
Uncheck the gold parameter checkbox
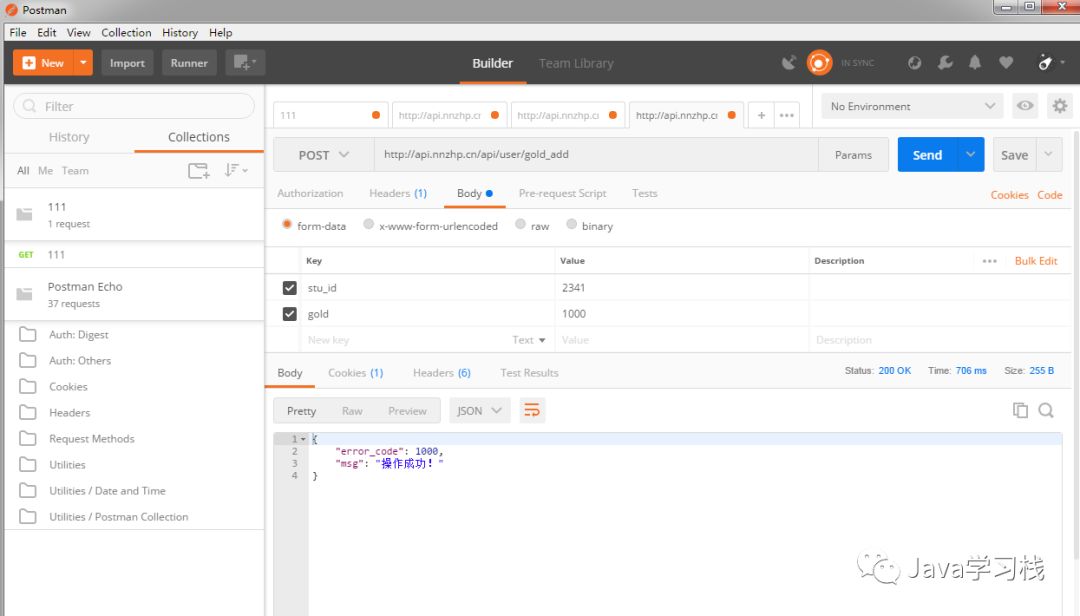coord(289,314)
